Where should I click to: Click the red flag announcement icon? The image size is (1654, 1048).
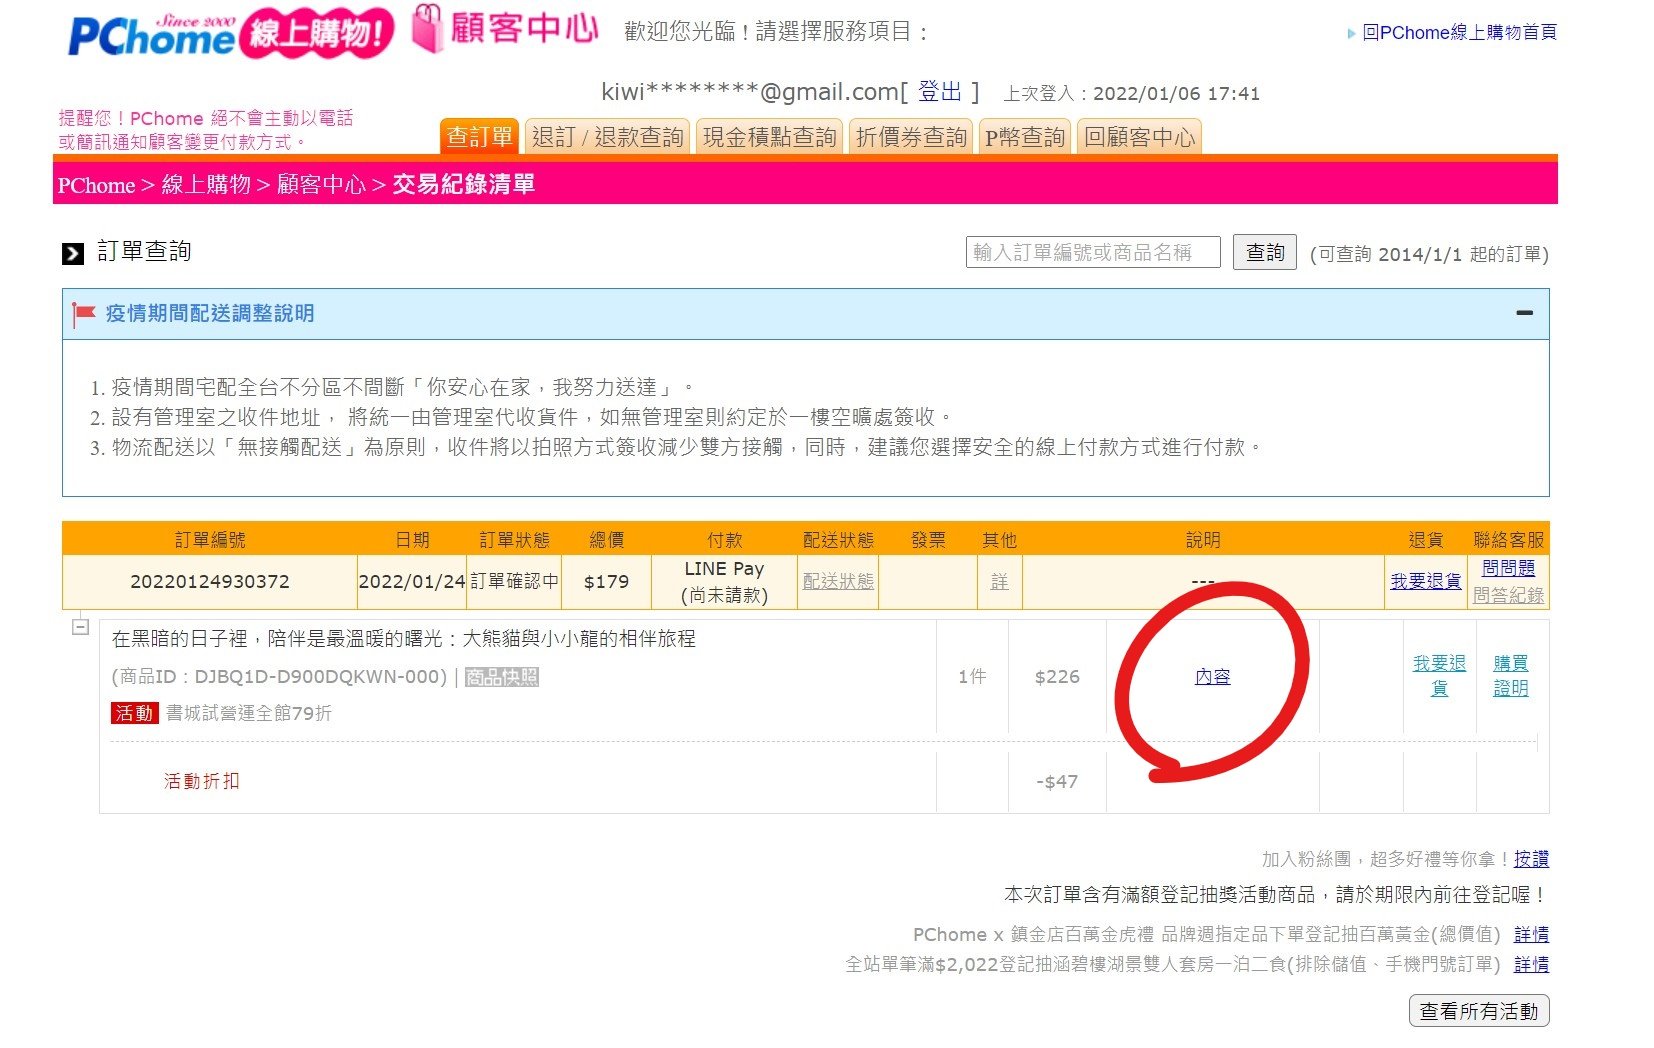pyautogui.click(x=84, y=314)
